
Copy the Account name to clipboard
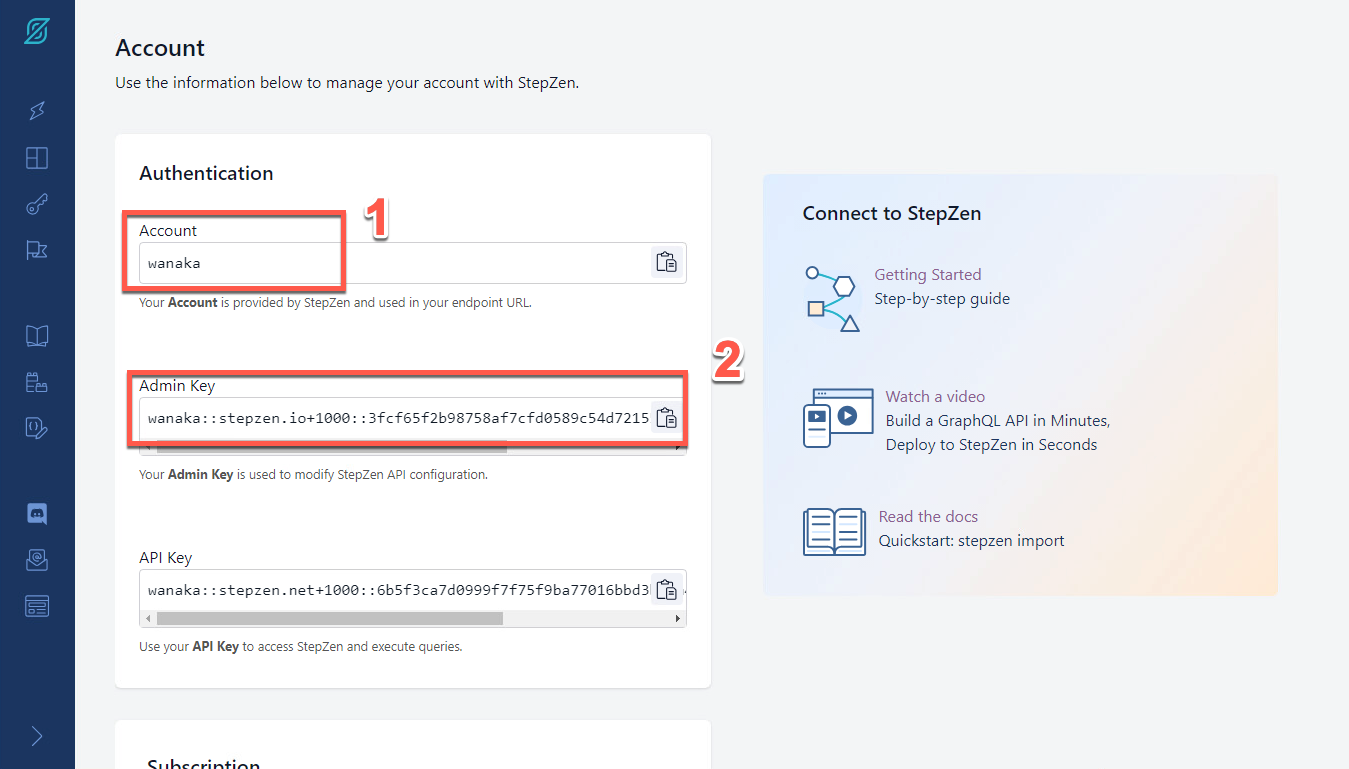(x=666, y=263)
